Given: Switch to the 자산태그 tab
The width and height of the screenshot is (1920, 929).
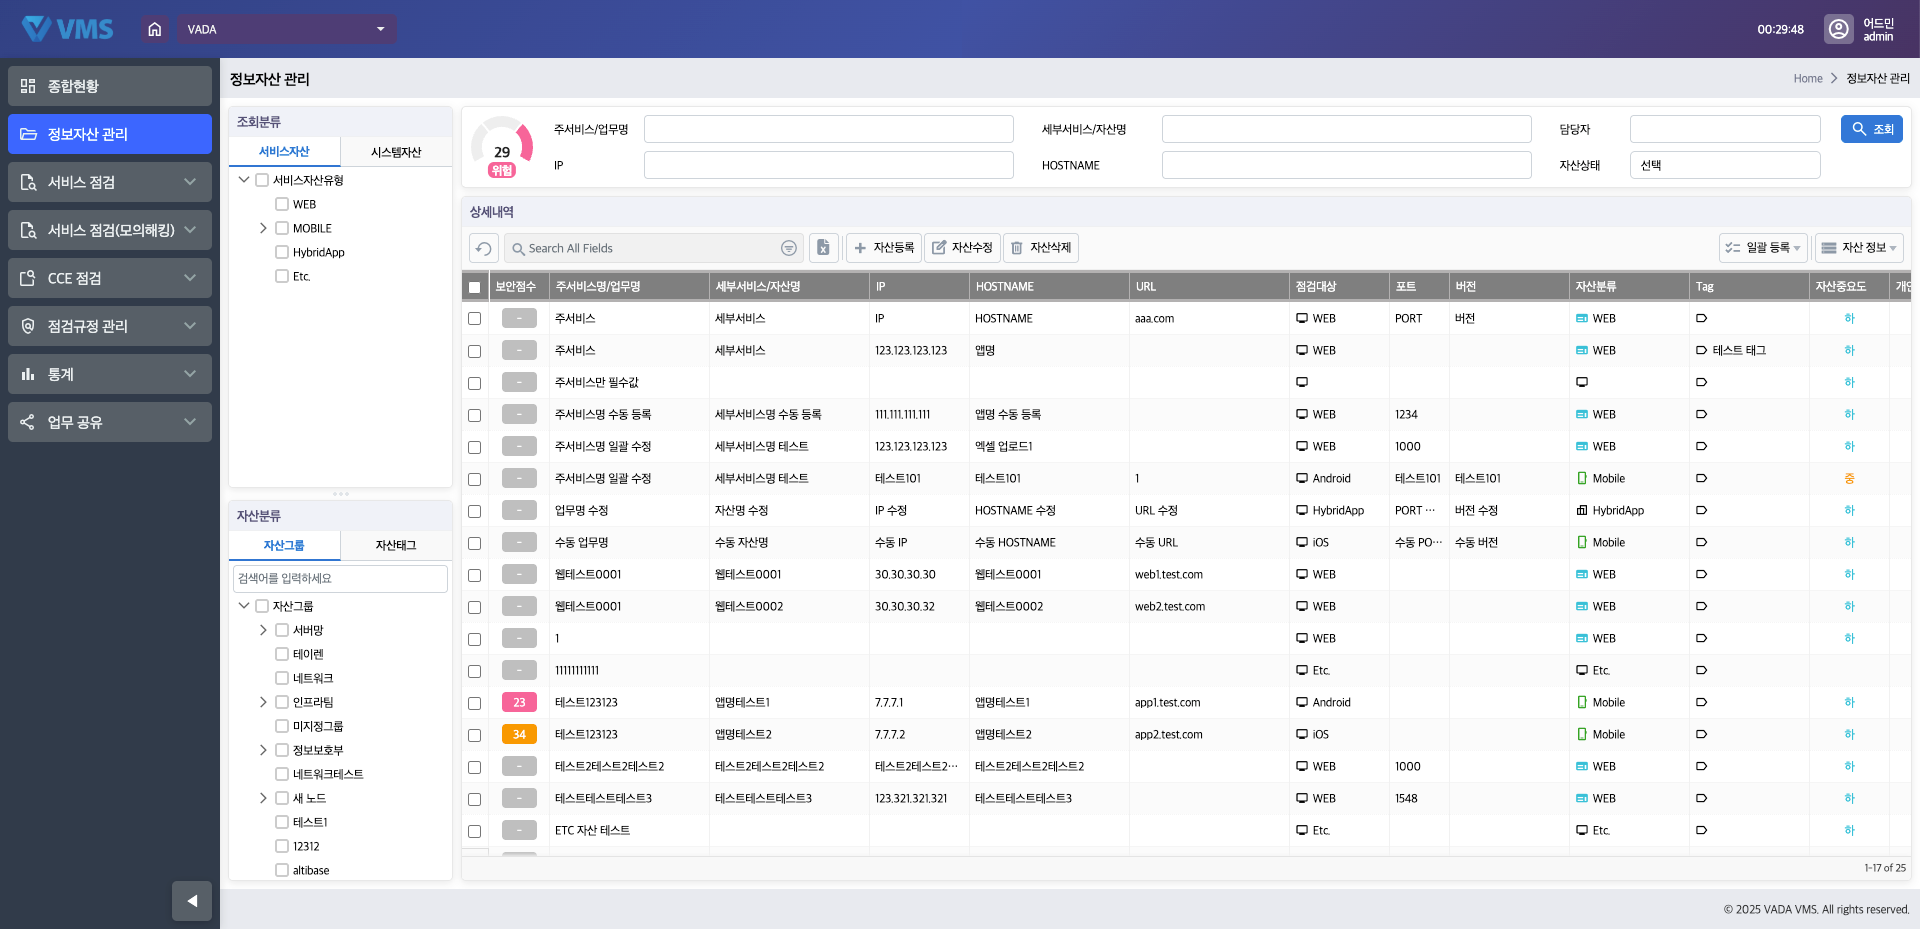Looking at the screenshot, I should pyautogui.click(x=396, y=545).
